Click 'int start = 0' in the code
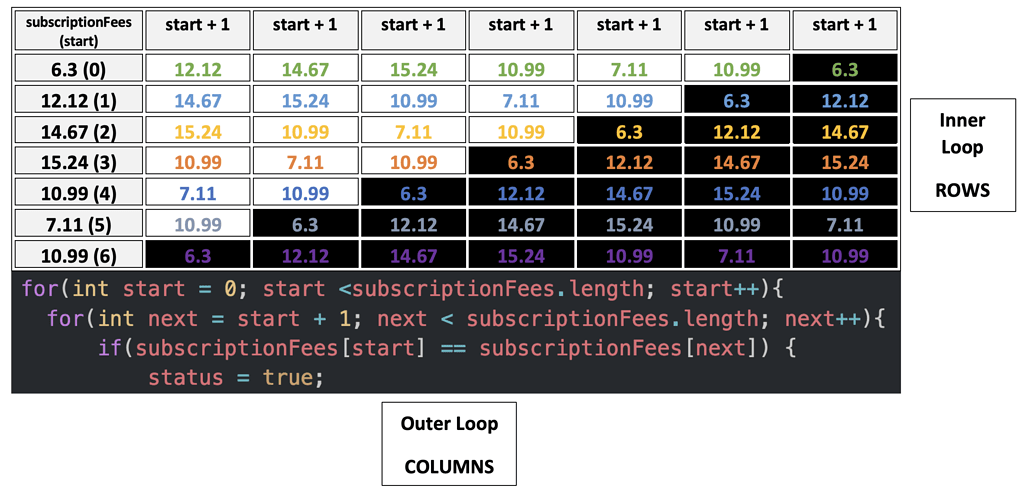 [x=155, y=288]
